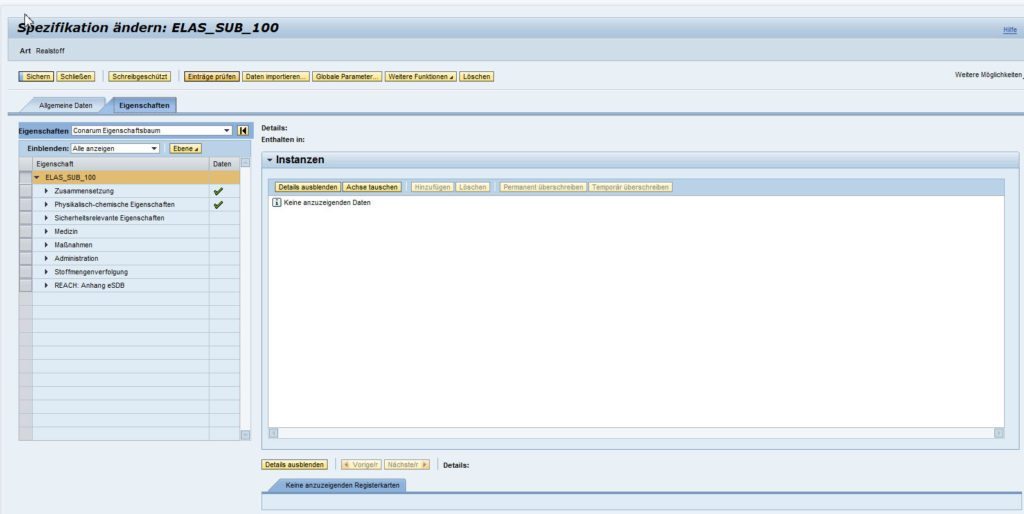Expand the Sicherheitsrelevante Eigenschaften node arrow
The width and height of the screenshot is (1024, 514).
[46, 218]
